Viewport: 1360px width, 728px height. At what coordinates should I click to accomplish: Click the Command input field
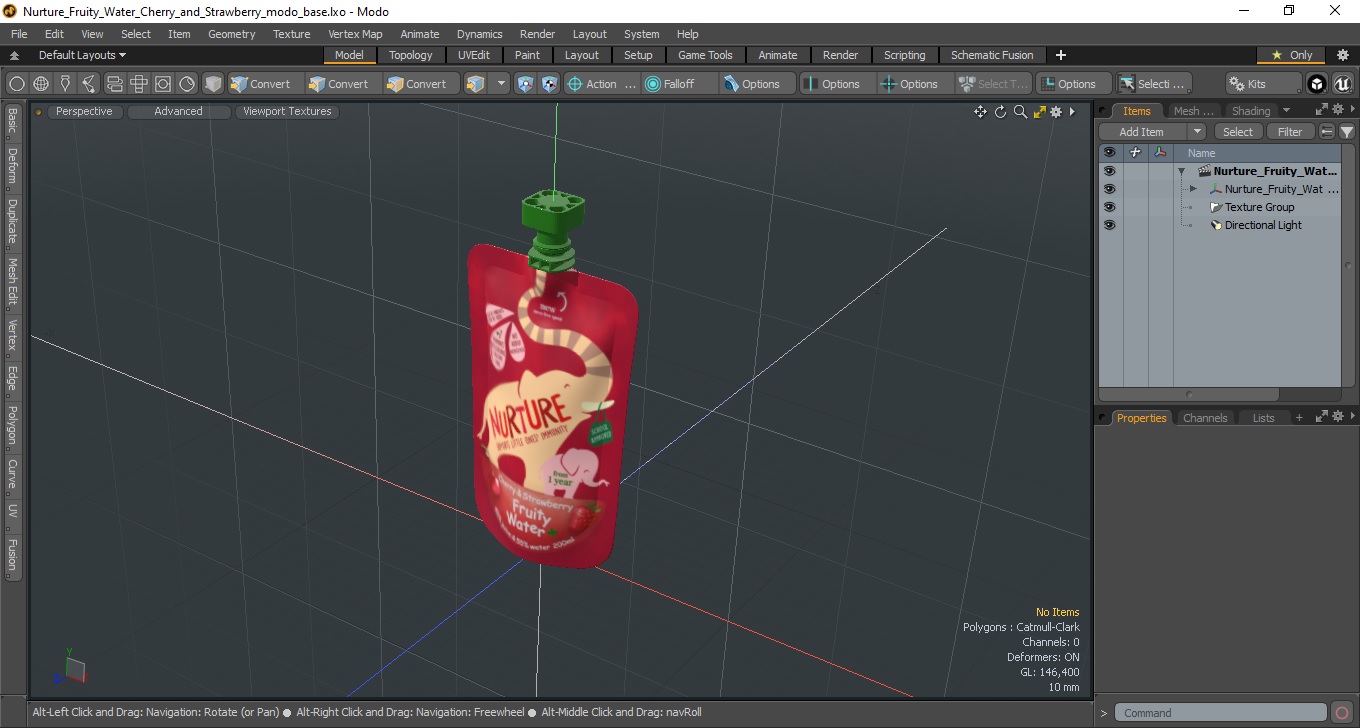[x=1221, y=713]
